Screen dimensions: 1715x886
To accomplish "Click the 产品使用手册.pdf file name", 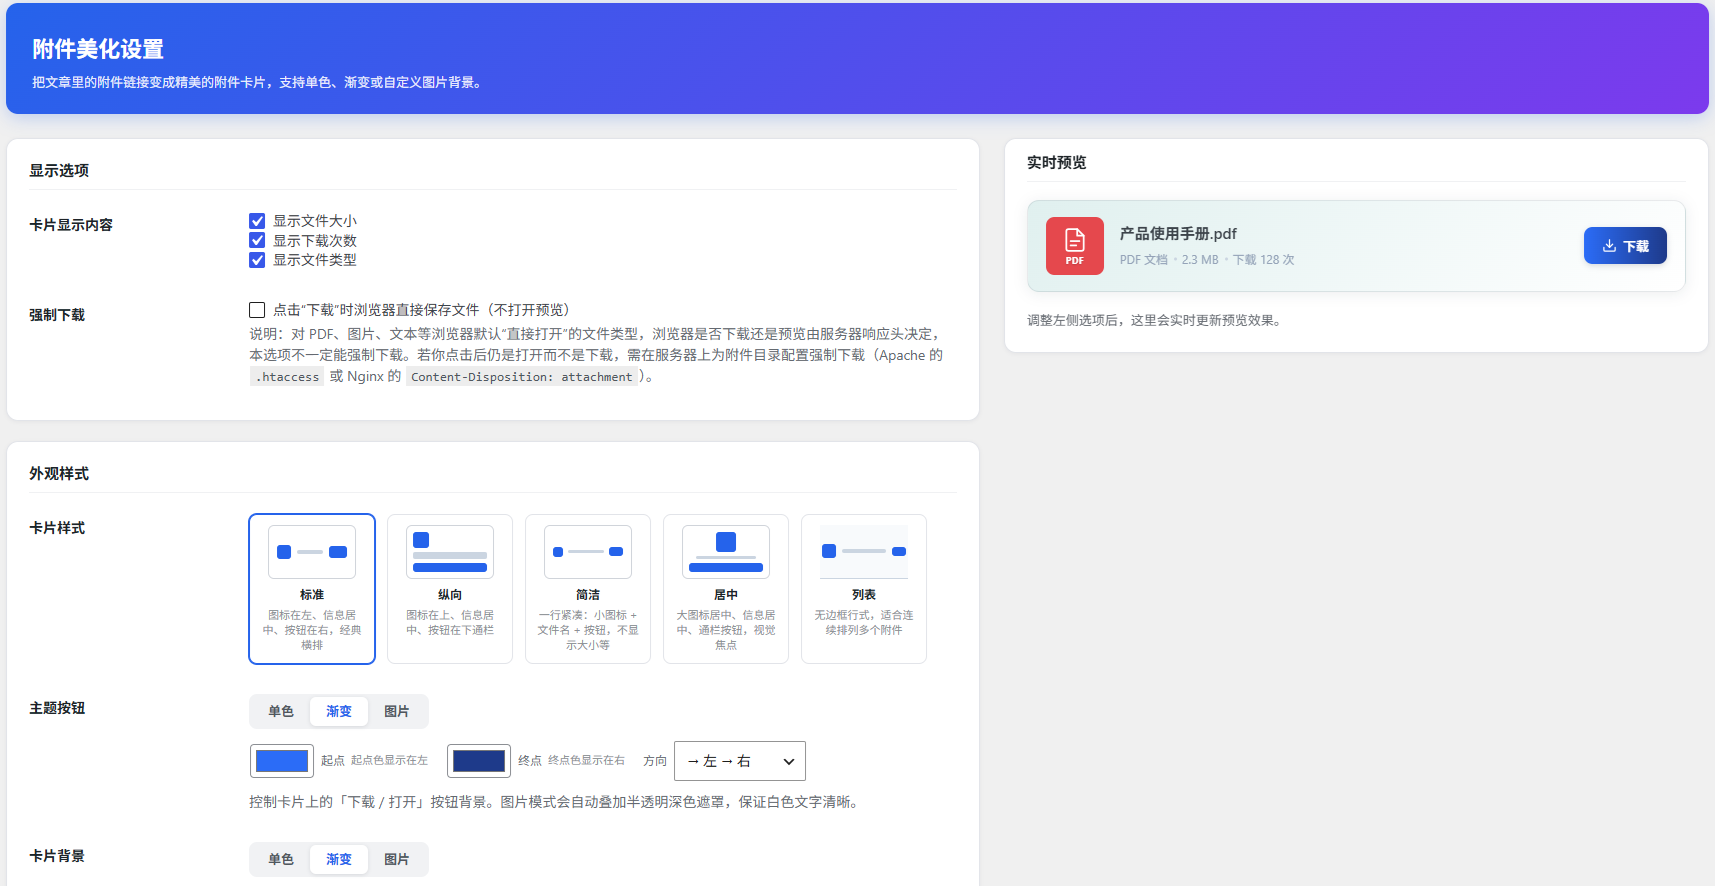I will (1178, 233).
